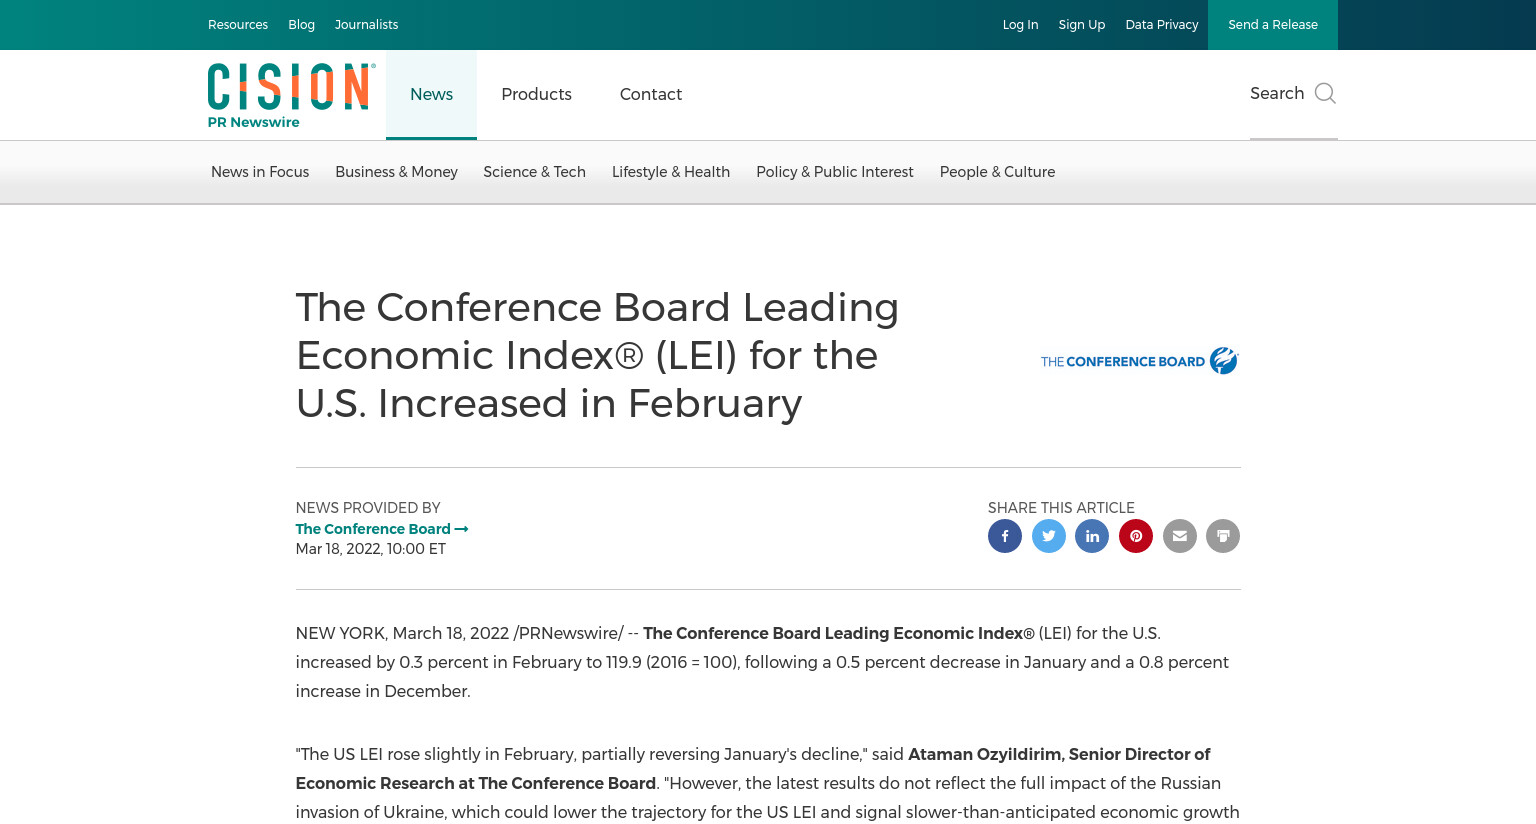Email this article via envelope icon
Image resolution: width=1536 pixels, height=824 pixels.
click(1180, 536)
